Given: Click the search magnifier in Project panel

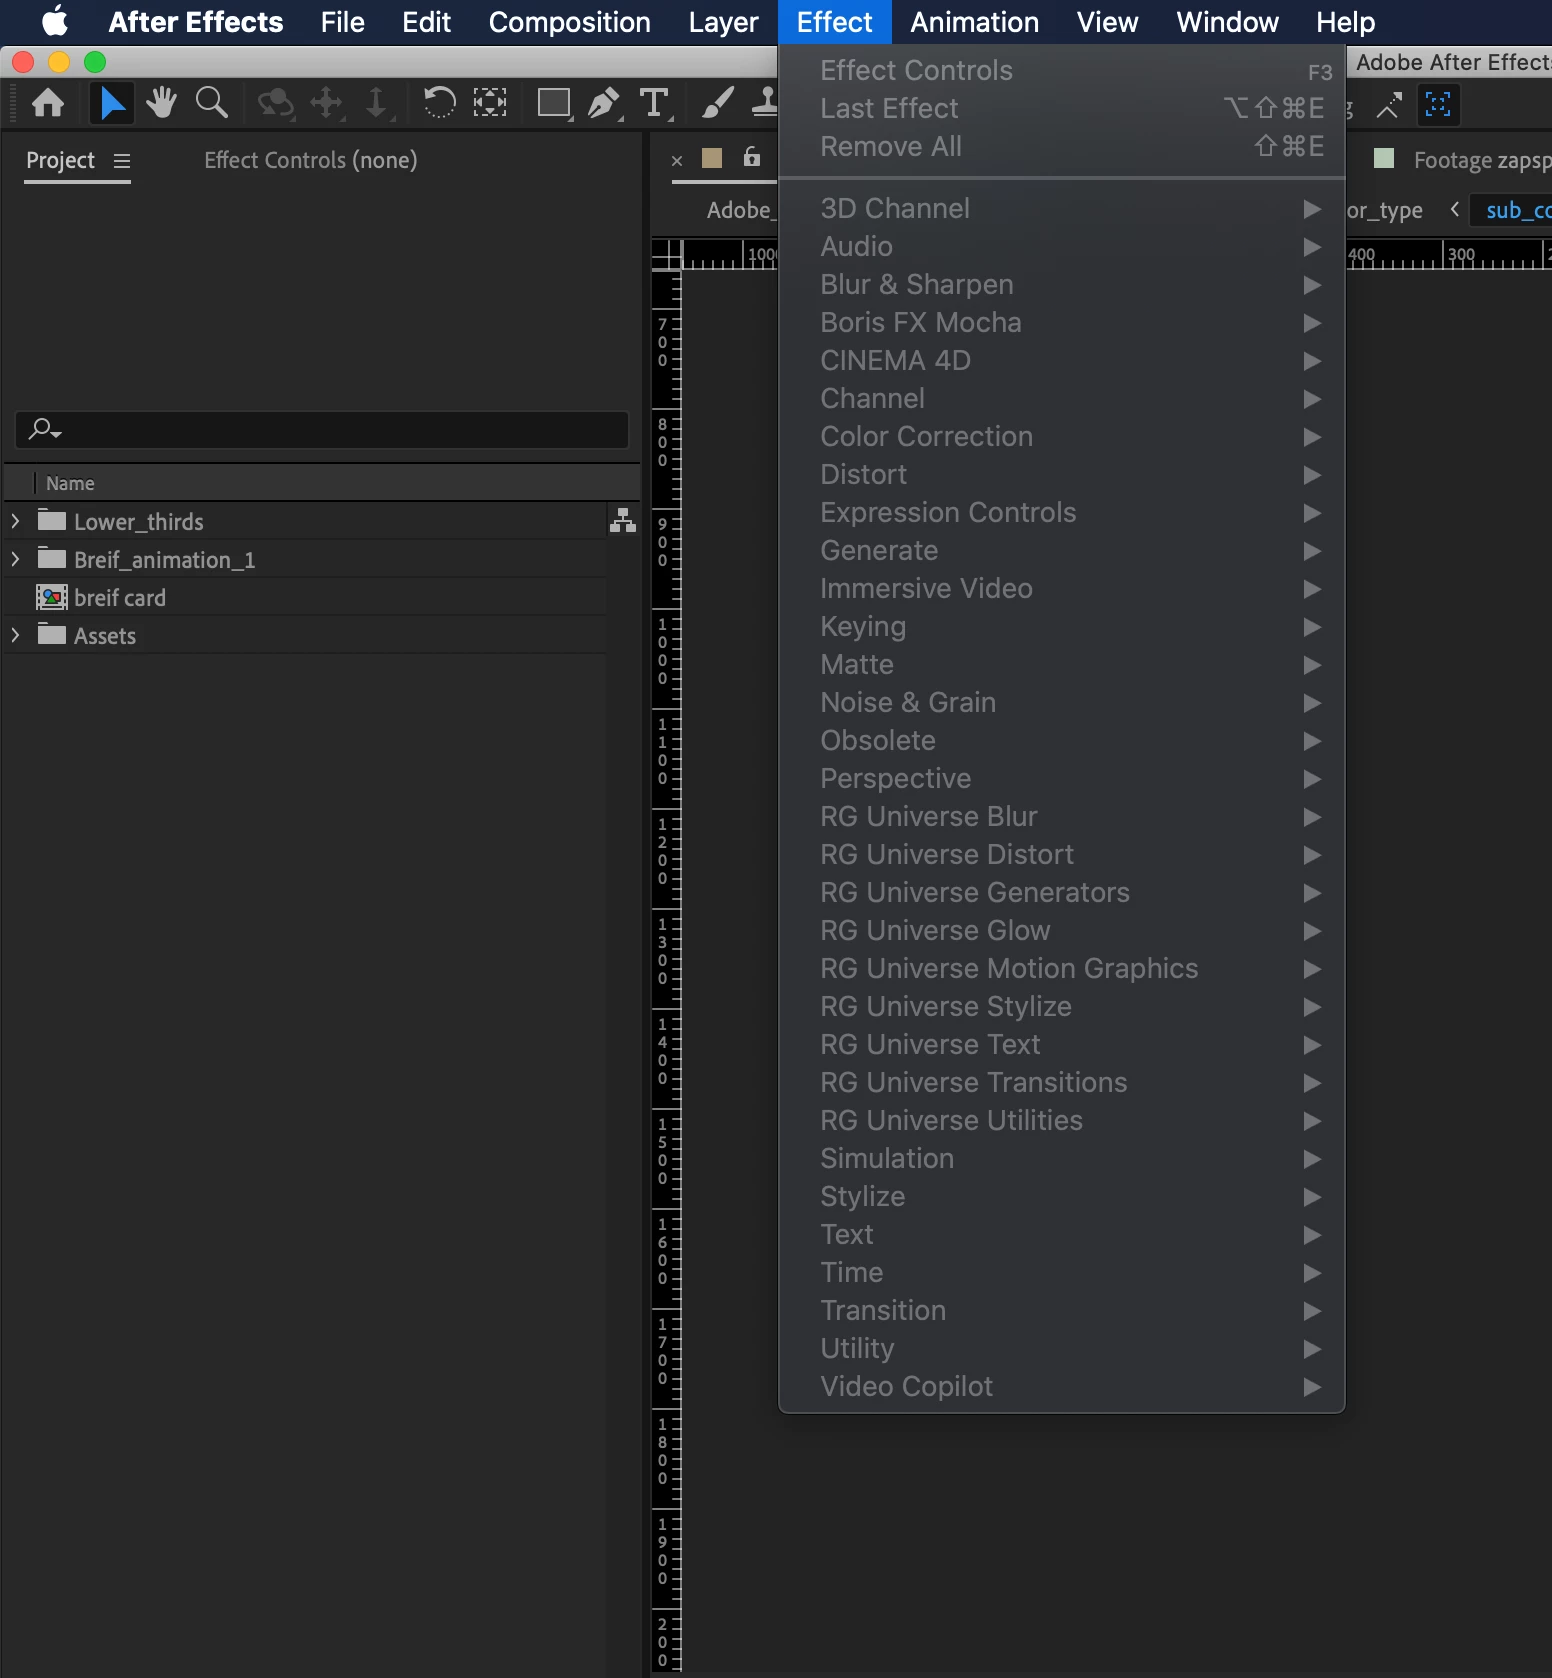Looking at the screenshot, I should (44, 430).
